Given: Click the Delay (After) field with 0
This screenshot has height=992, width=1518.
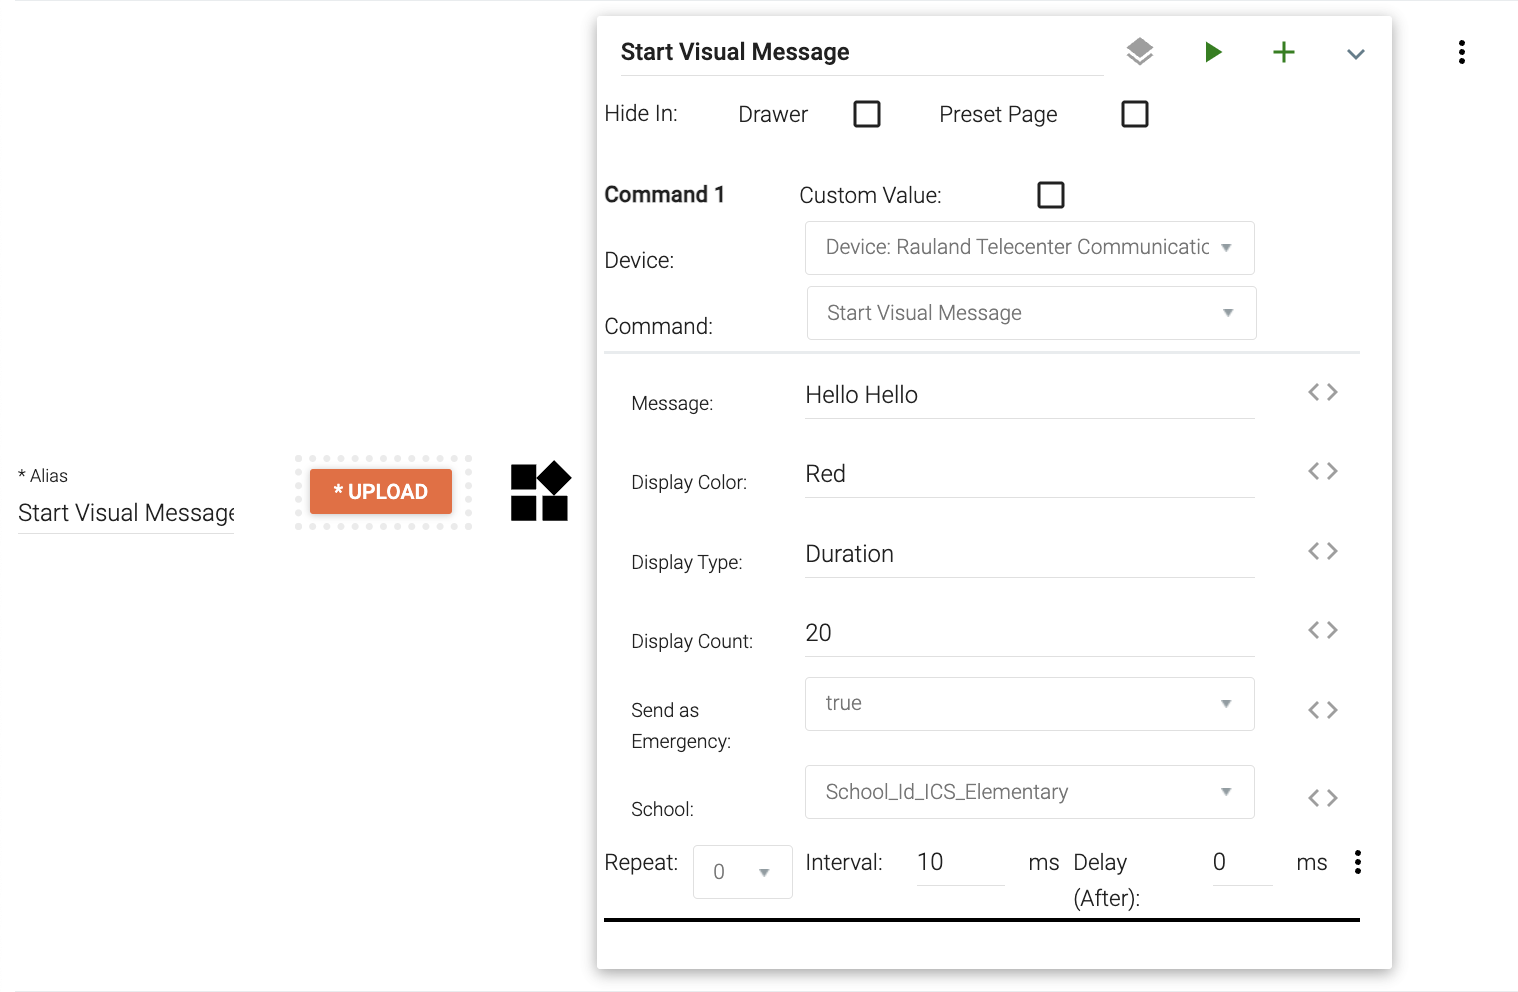Looking at the screenshot, I should click(x=1242, y=863).
